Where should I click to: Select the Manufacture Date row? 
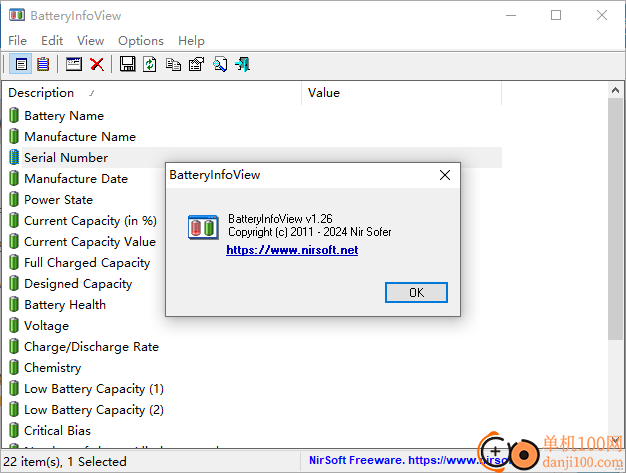(x=252, y=178)
